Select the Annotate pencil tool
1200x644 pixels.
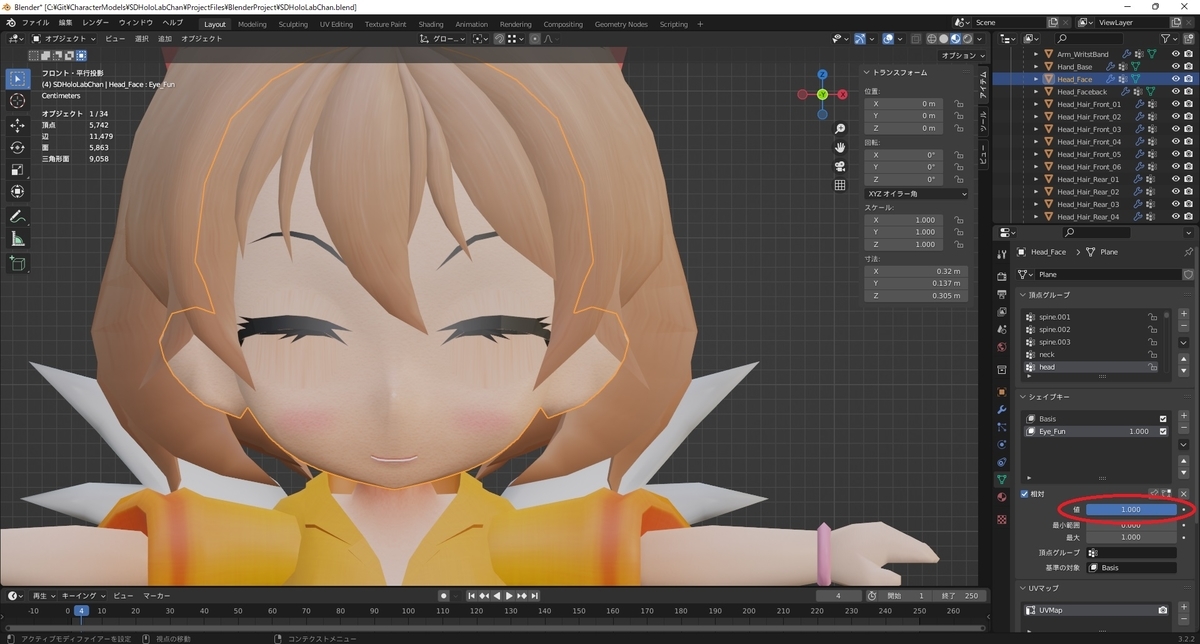[x=17, y=217]
